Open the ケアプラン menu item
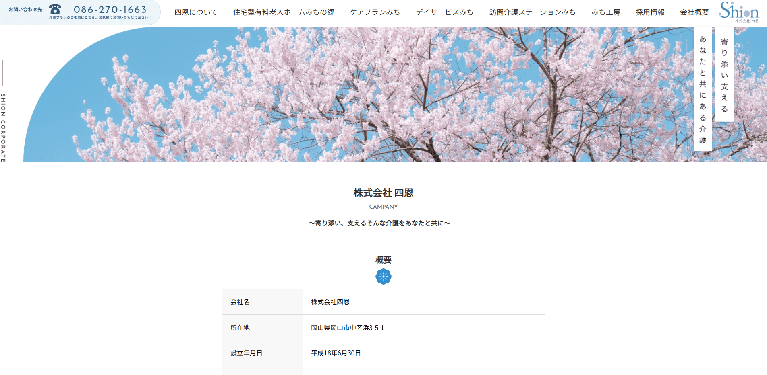This screenshot has width=767, height=375. (x=375, y=12)
